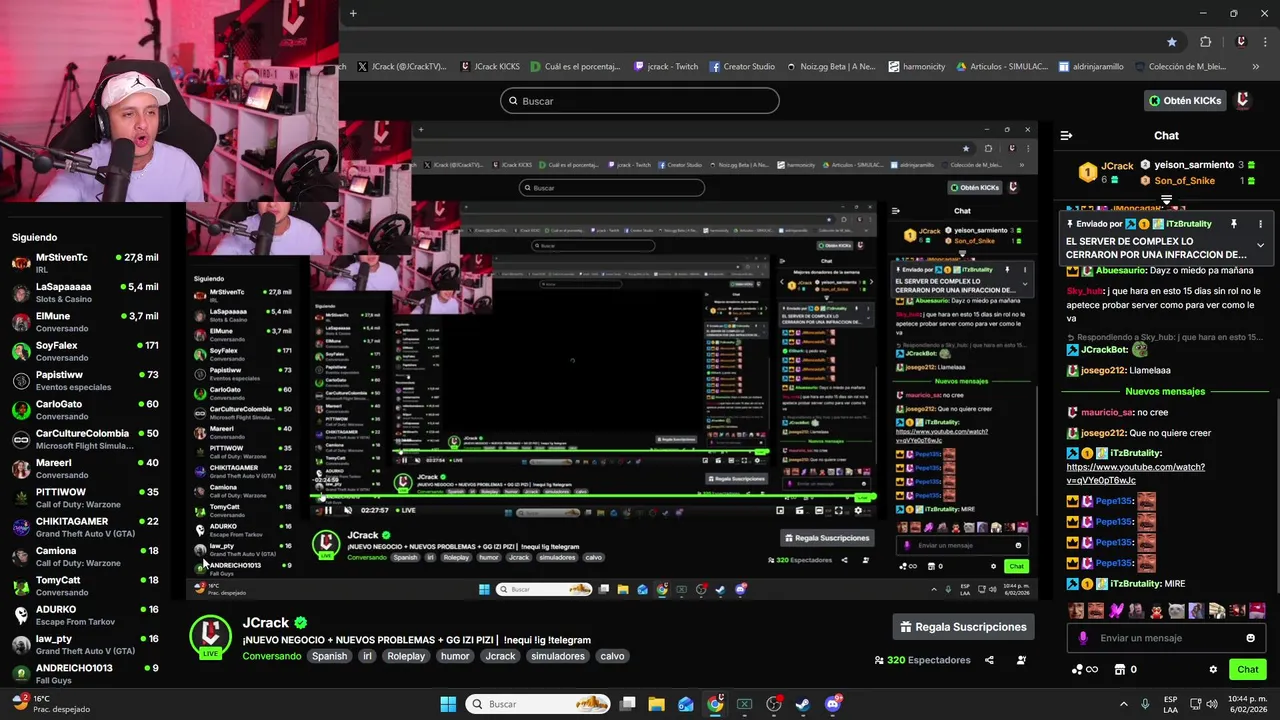Send message with green Chat button
The height and width of the screenshot is (720, 1280).
click(1248, 670)
